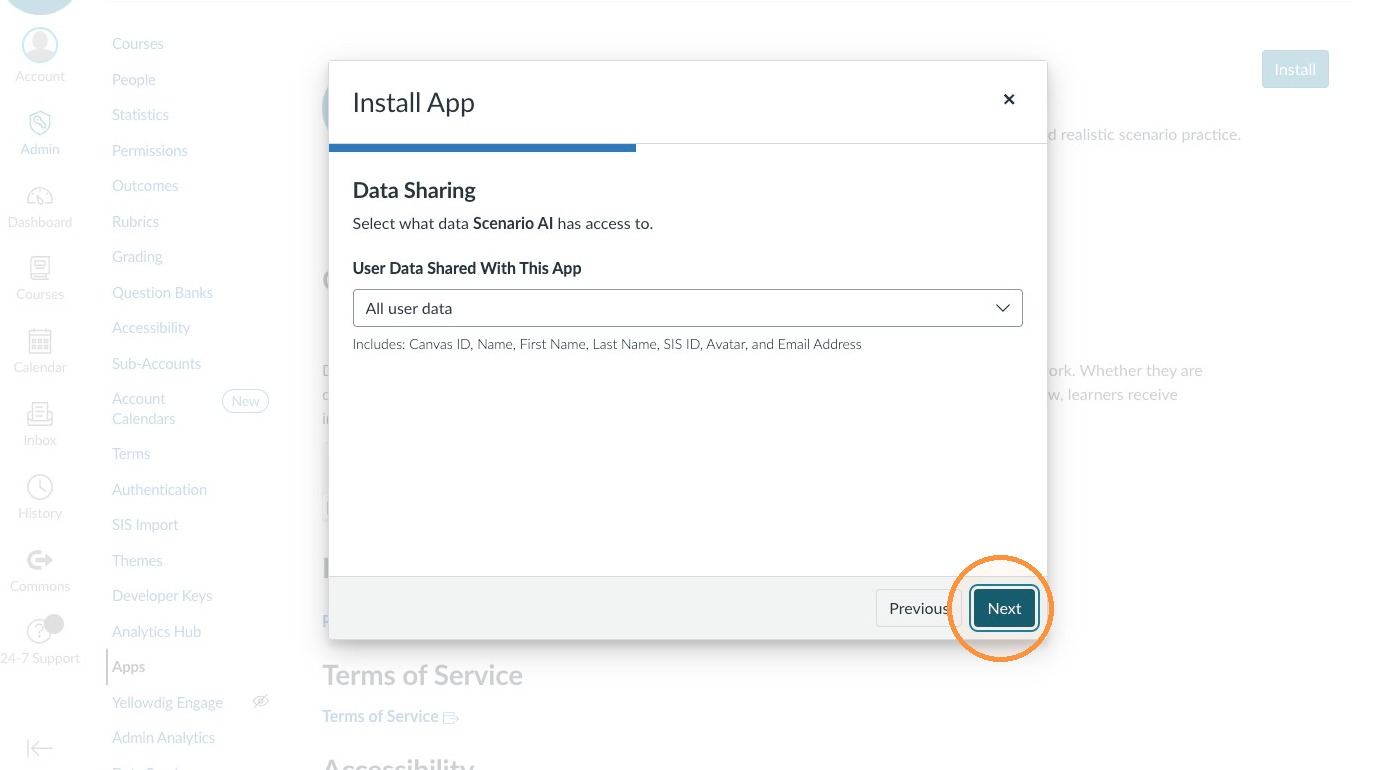Image resolution: width=1376 pixels, height=770 pixels.
Task: Open the User Data Shared dropdown
Action: (688, 308)
